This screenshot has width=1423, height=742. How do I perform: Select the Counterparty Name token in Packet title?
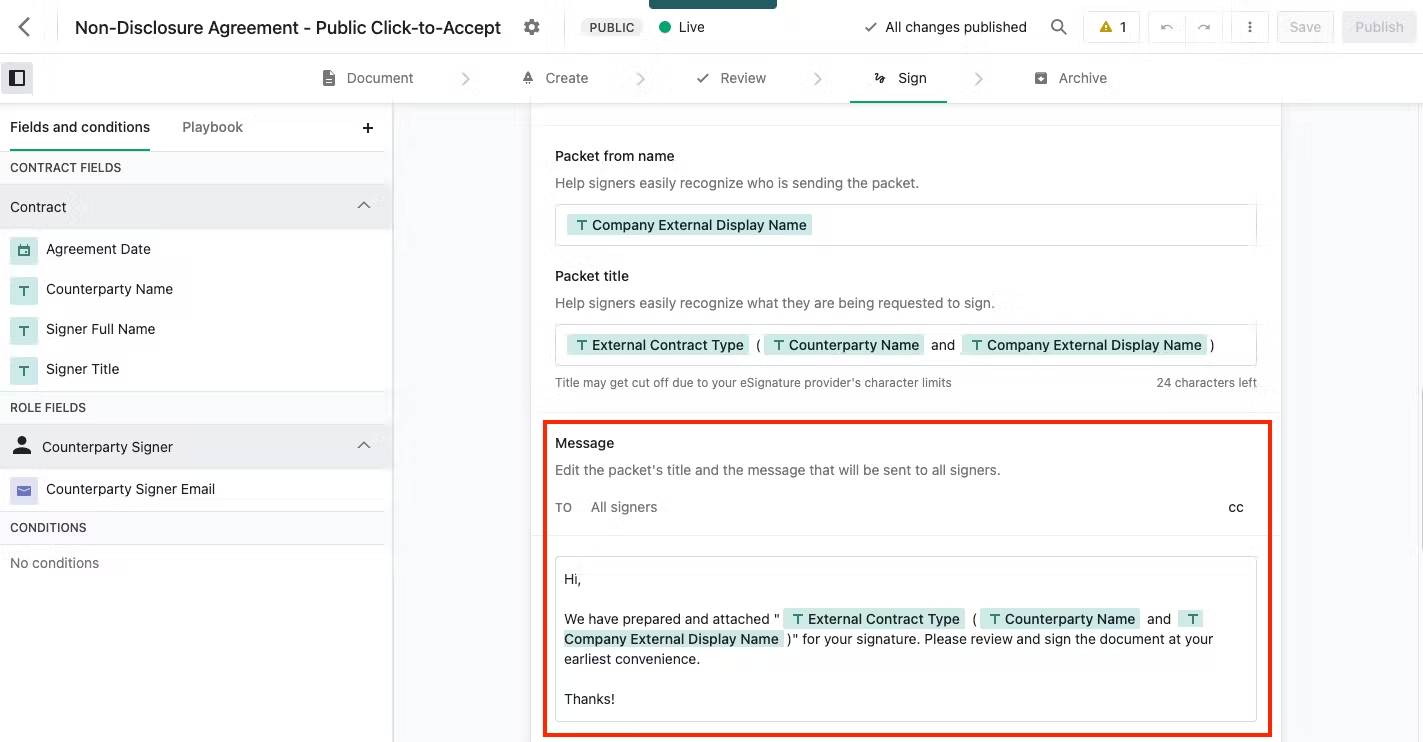point(843,344)
